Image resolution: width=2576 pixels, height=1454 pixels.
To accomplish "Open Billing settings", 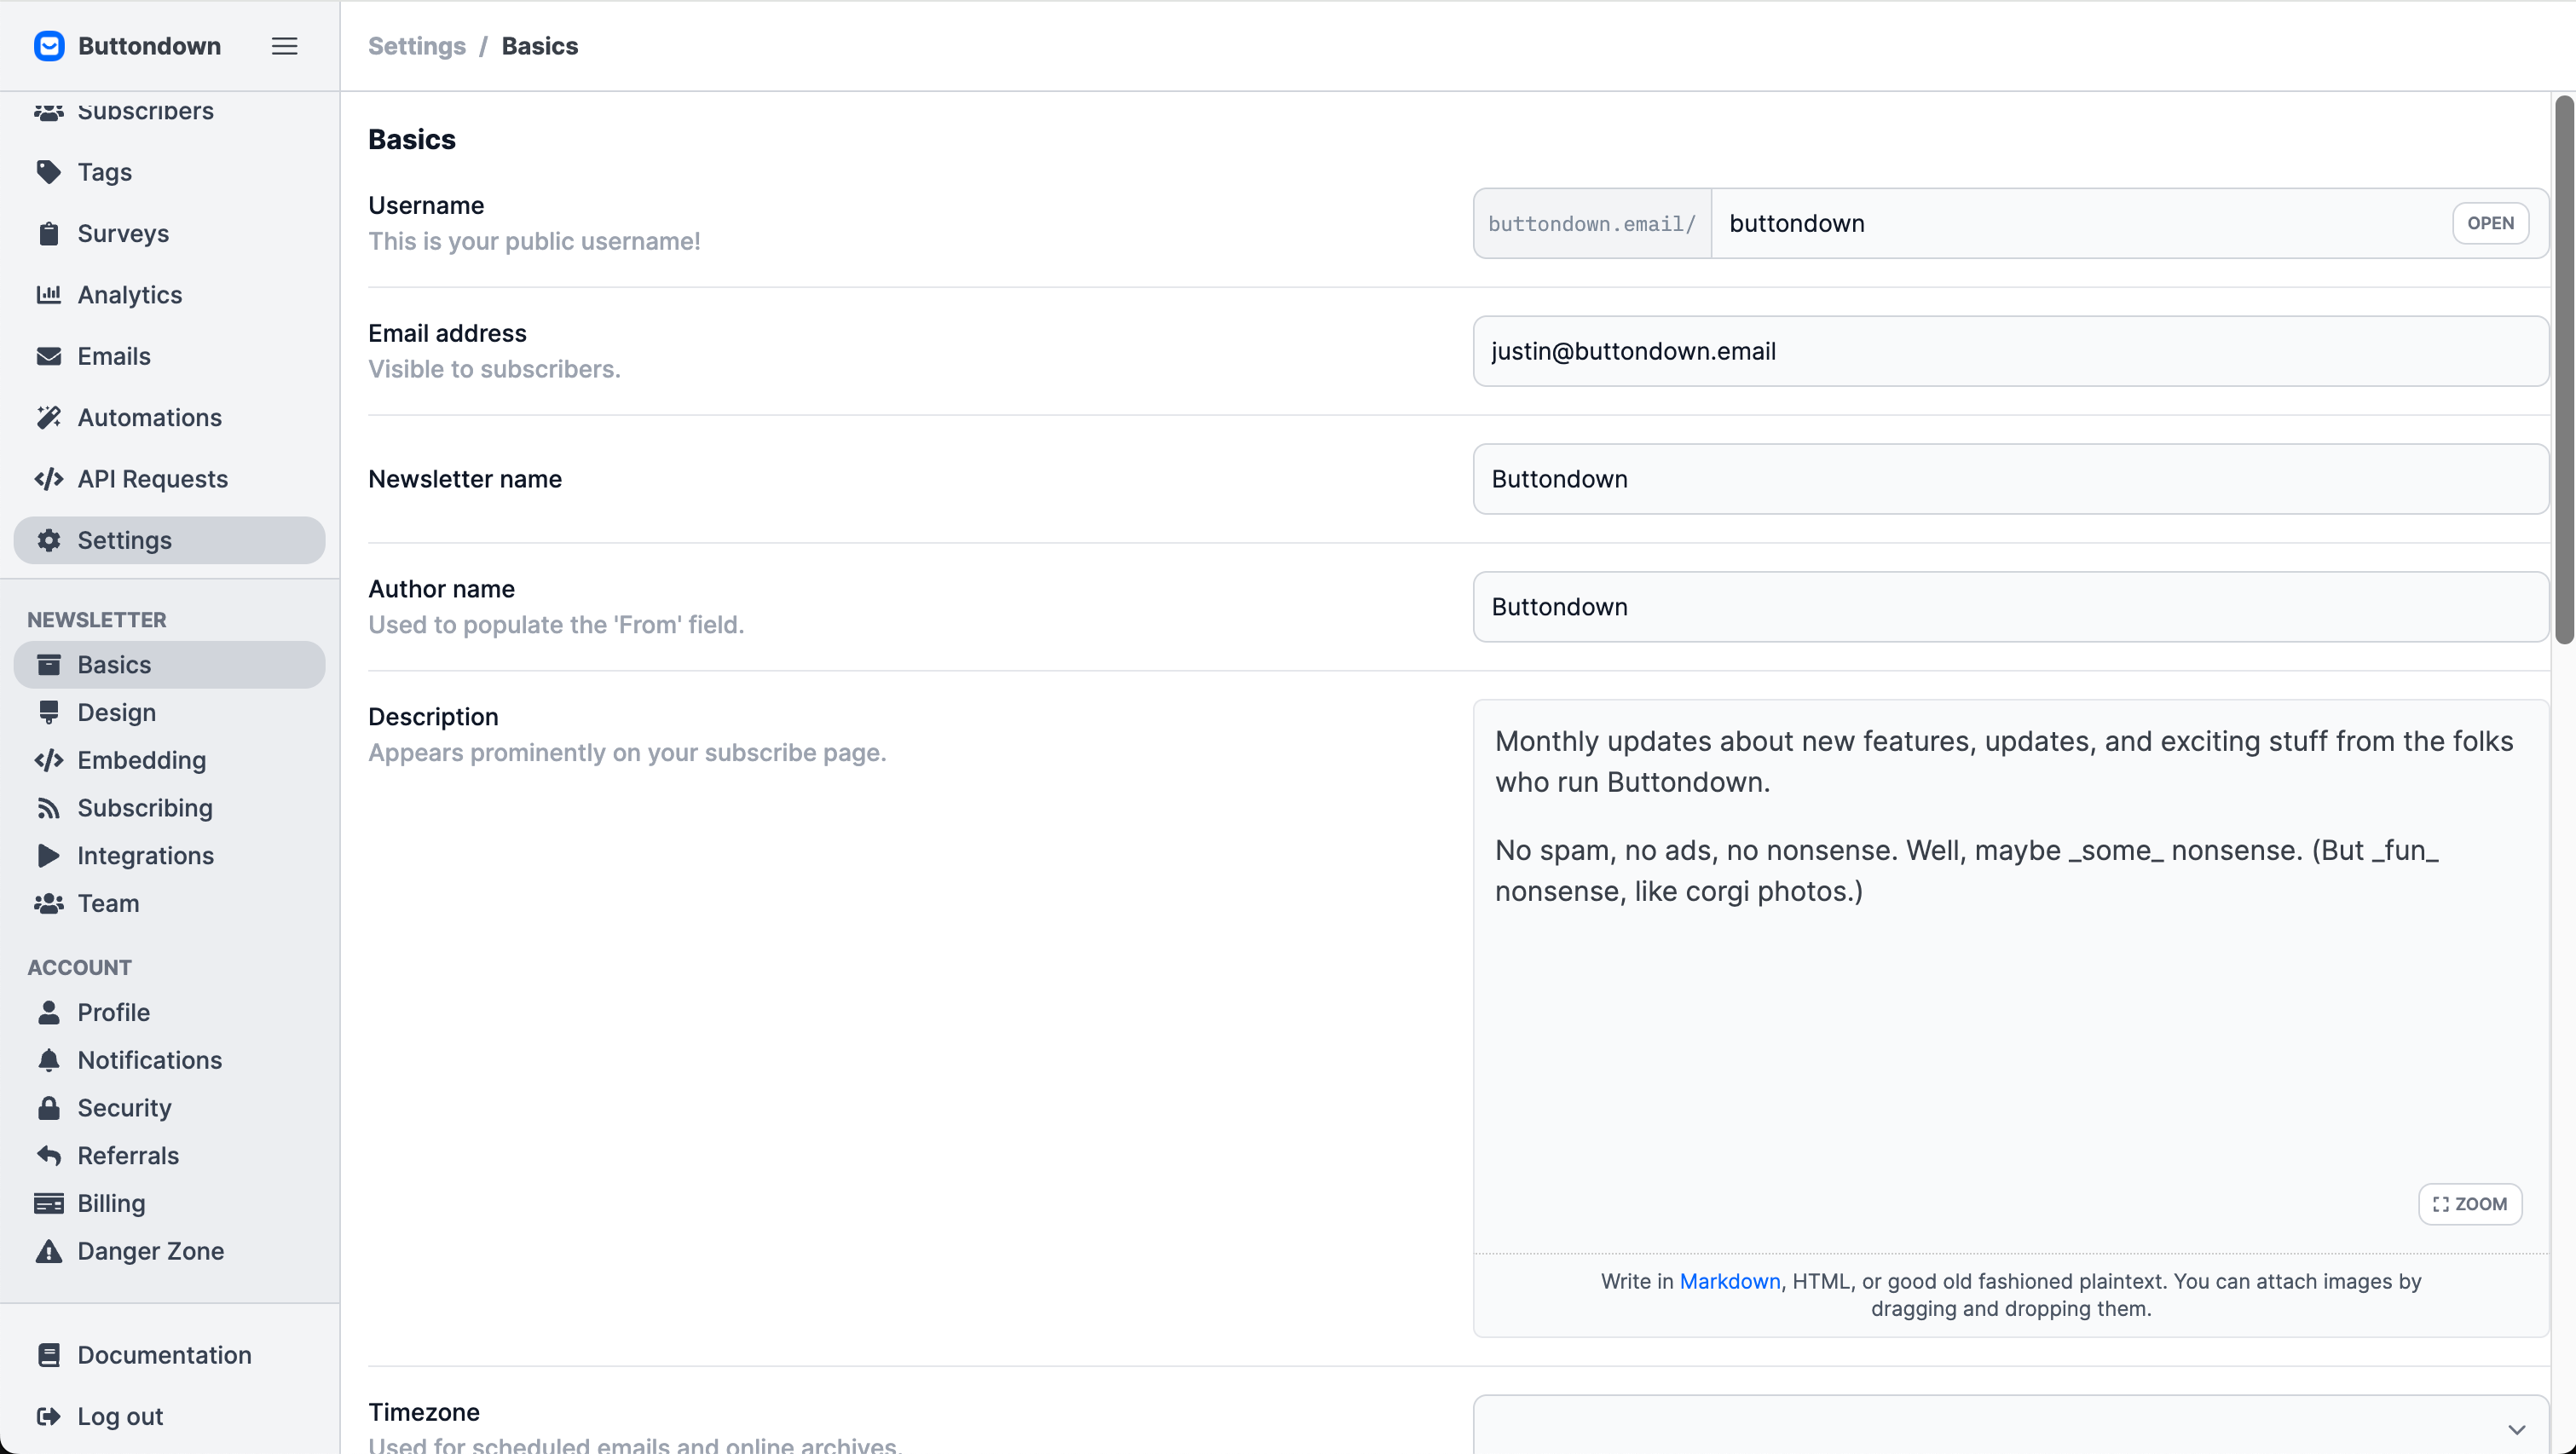I will (170, 1203).
